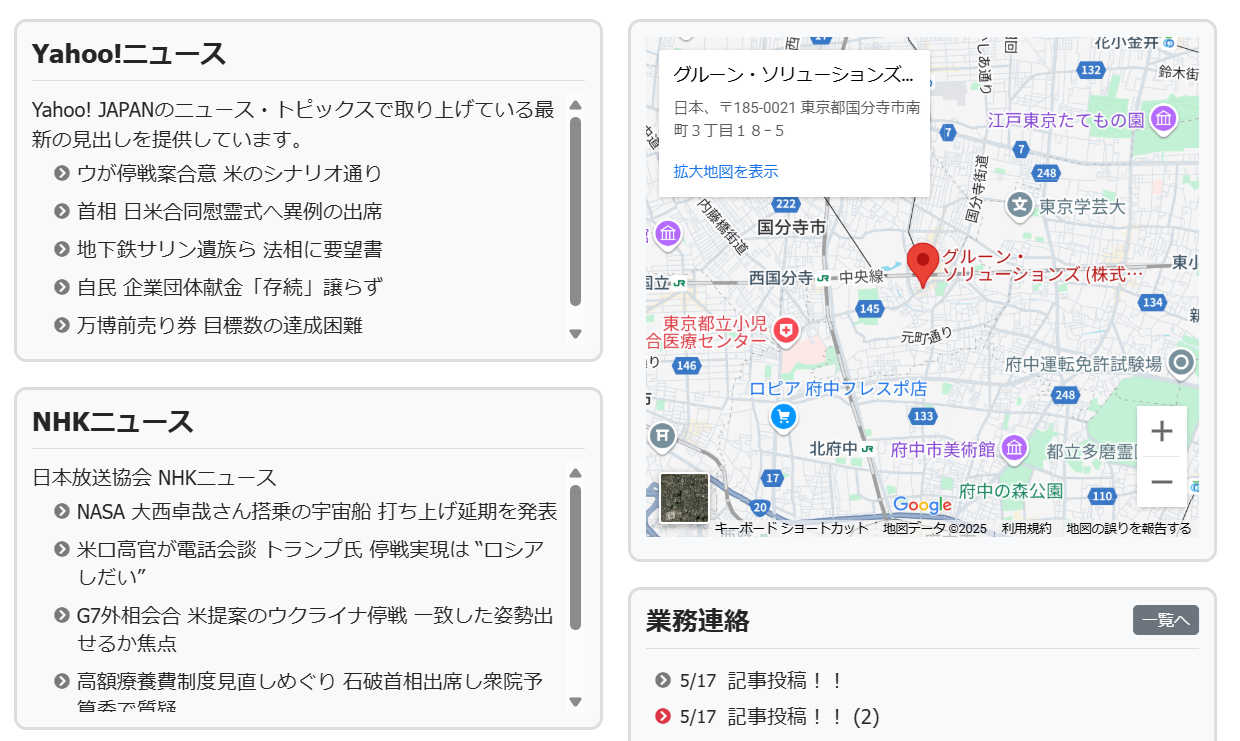
Task: Click the Yahoo!ニュース panel heading
Action: tap(129, 54)
